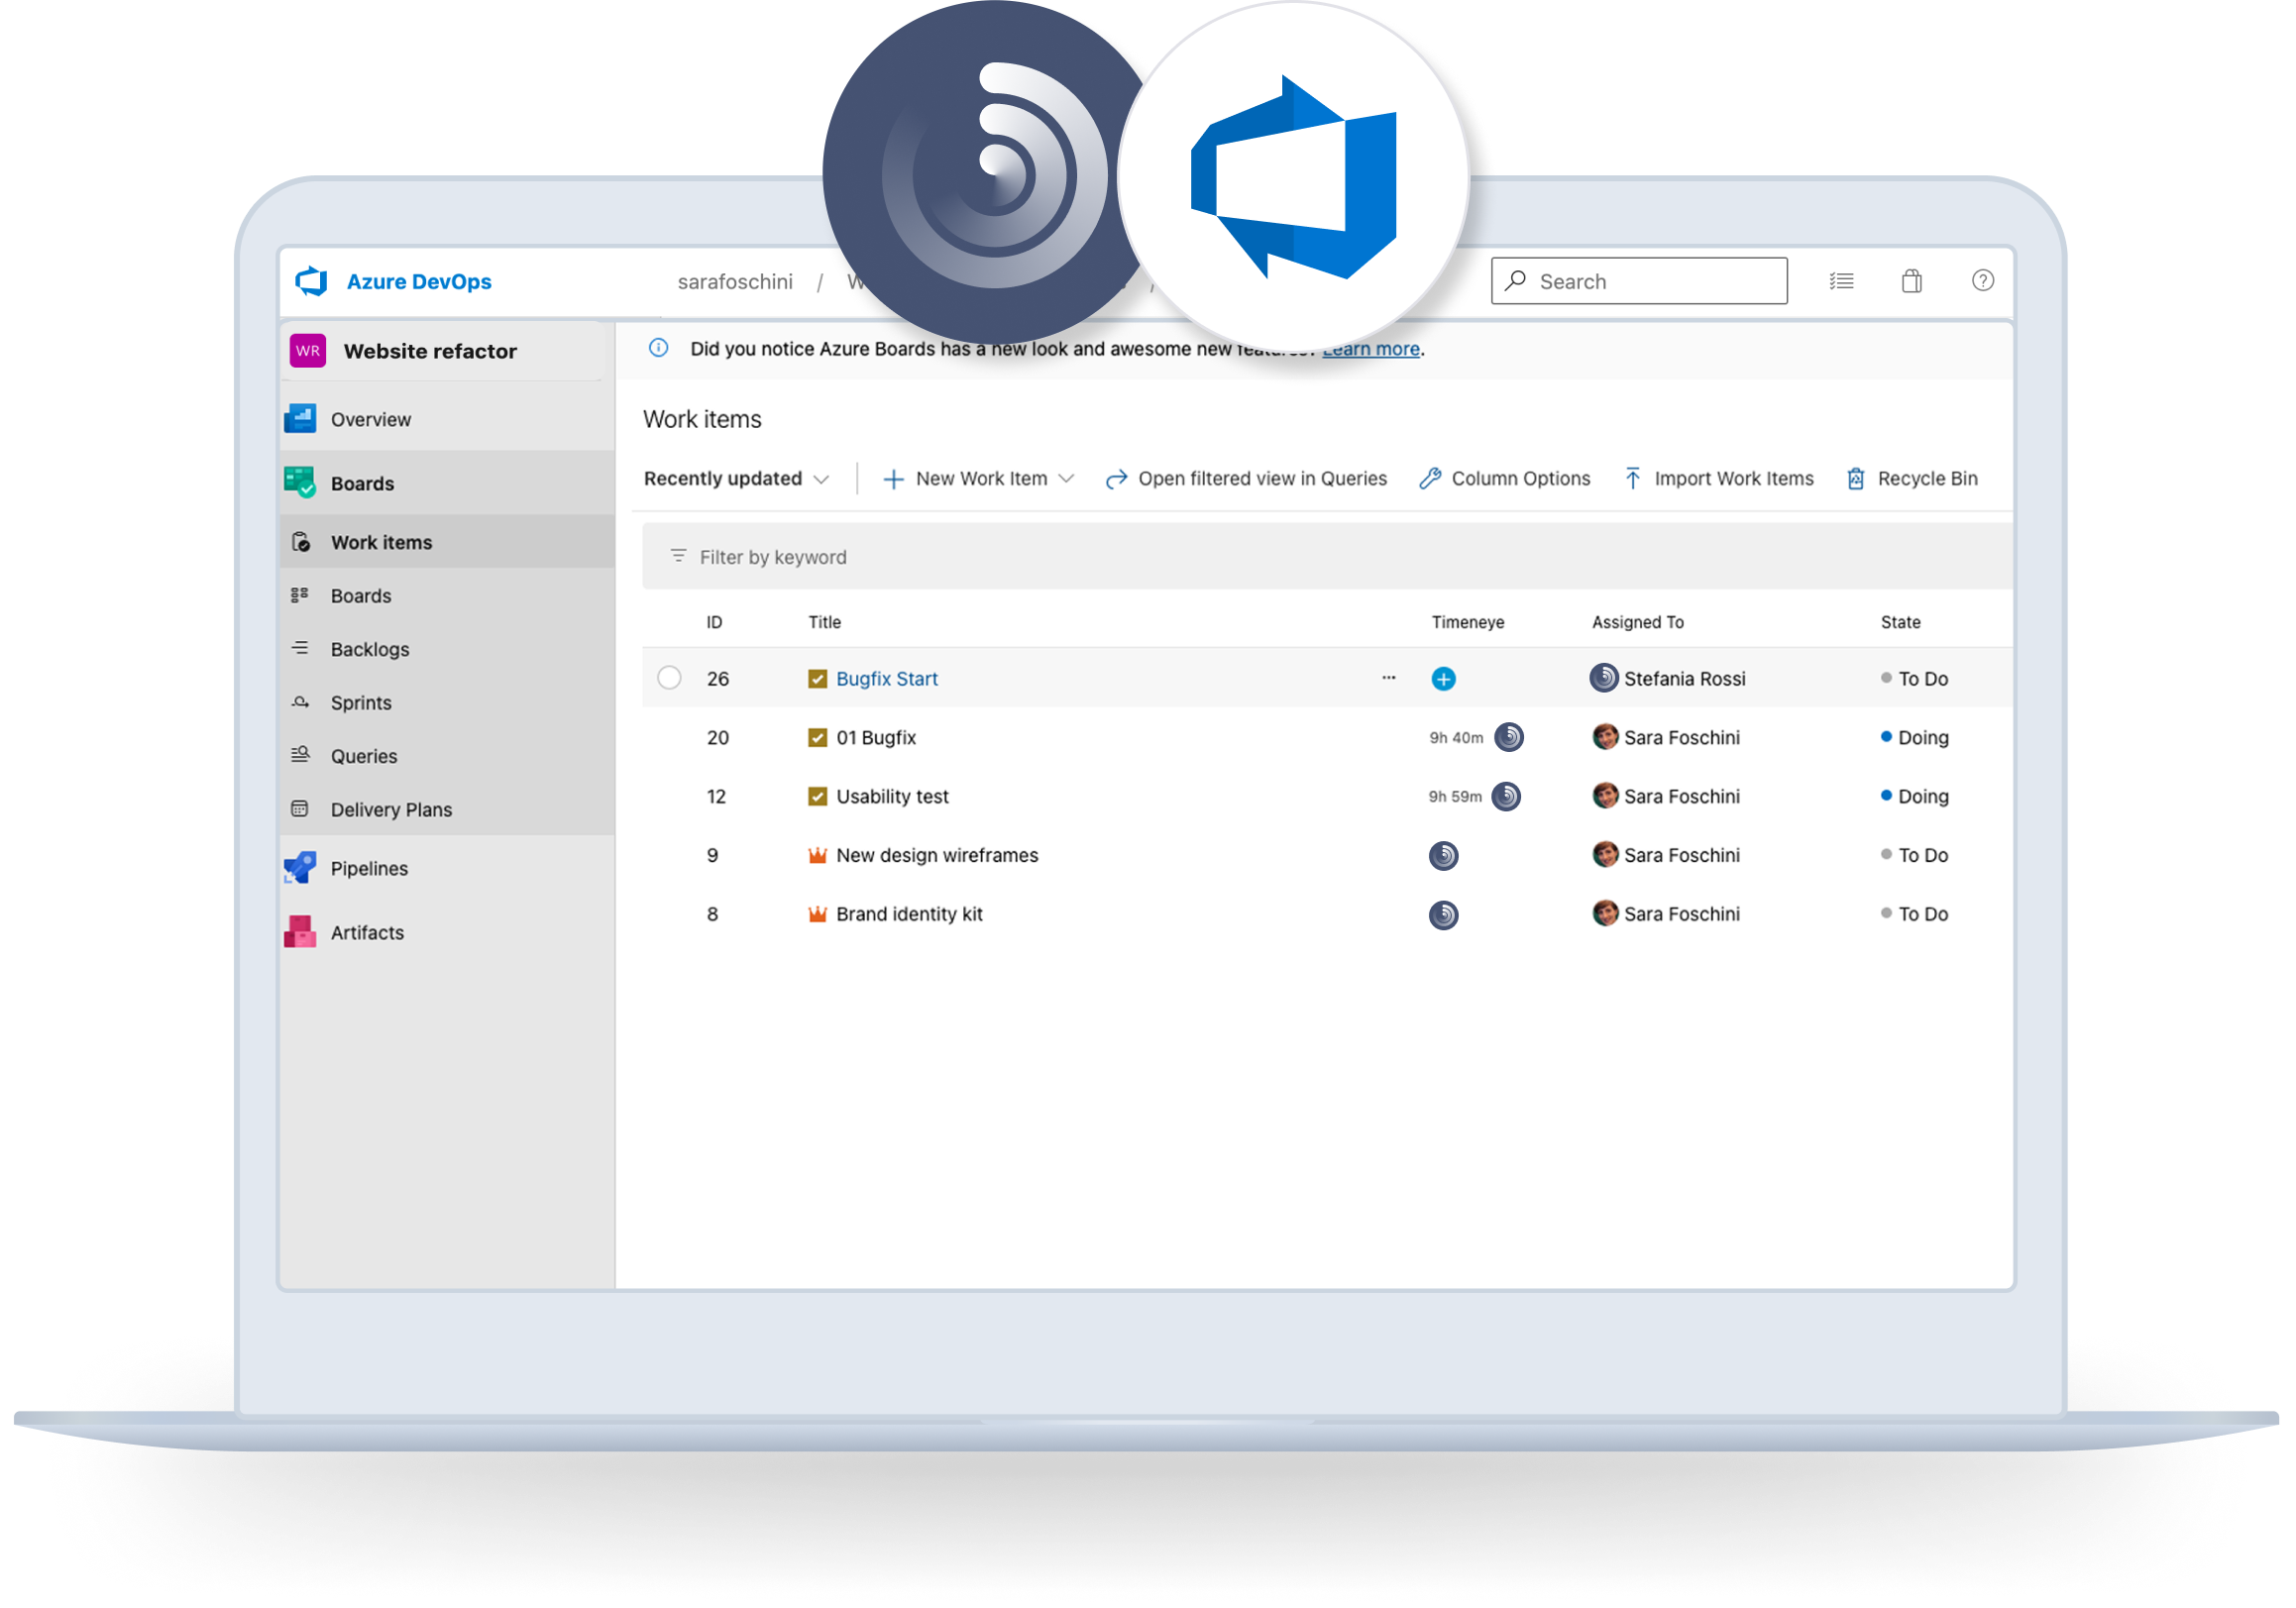
Task: Click the To Do state on Bugfix Start row
Action: [1914, 679]
